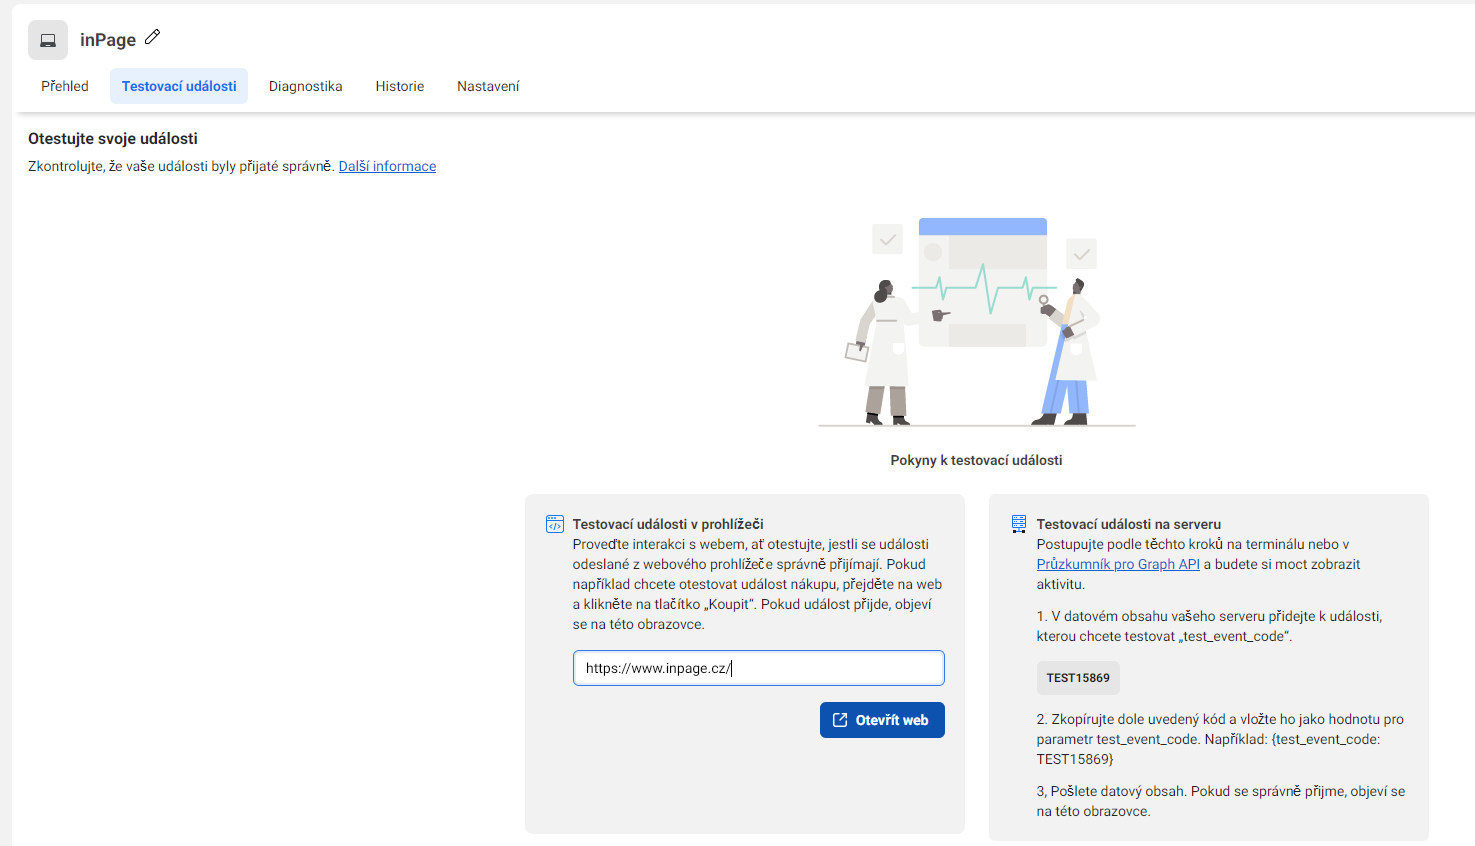The width and height of the screenshot is (1475, 846).
Task: Click the Pokyny k testovací události heading
Action: tap(976, 460)
